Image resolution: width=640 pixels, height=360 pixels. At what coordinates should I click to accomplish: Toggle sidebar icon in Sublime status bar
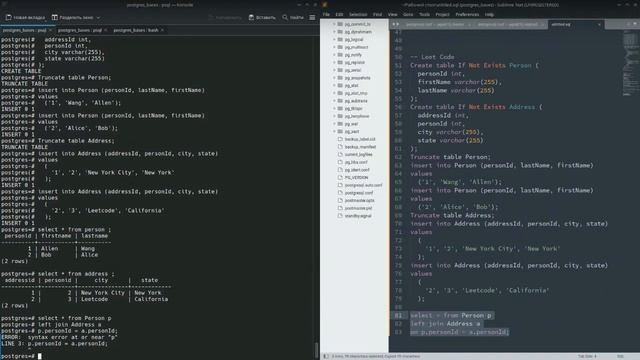pyautogui.click(x=326, y=356)
